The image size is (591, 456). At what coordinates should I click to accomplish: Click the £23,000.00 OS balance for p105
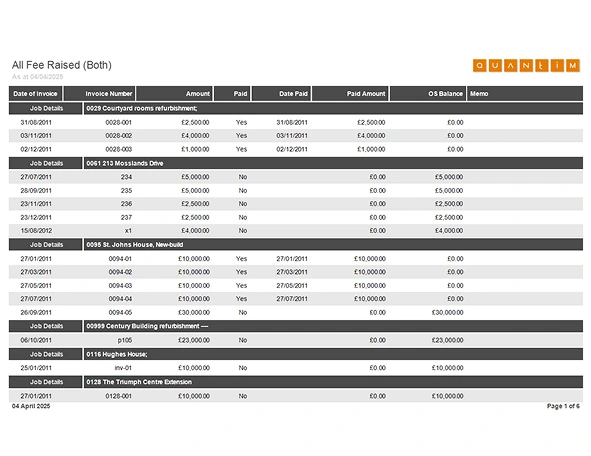(447, 340)
